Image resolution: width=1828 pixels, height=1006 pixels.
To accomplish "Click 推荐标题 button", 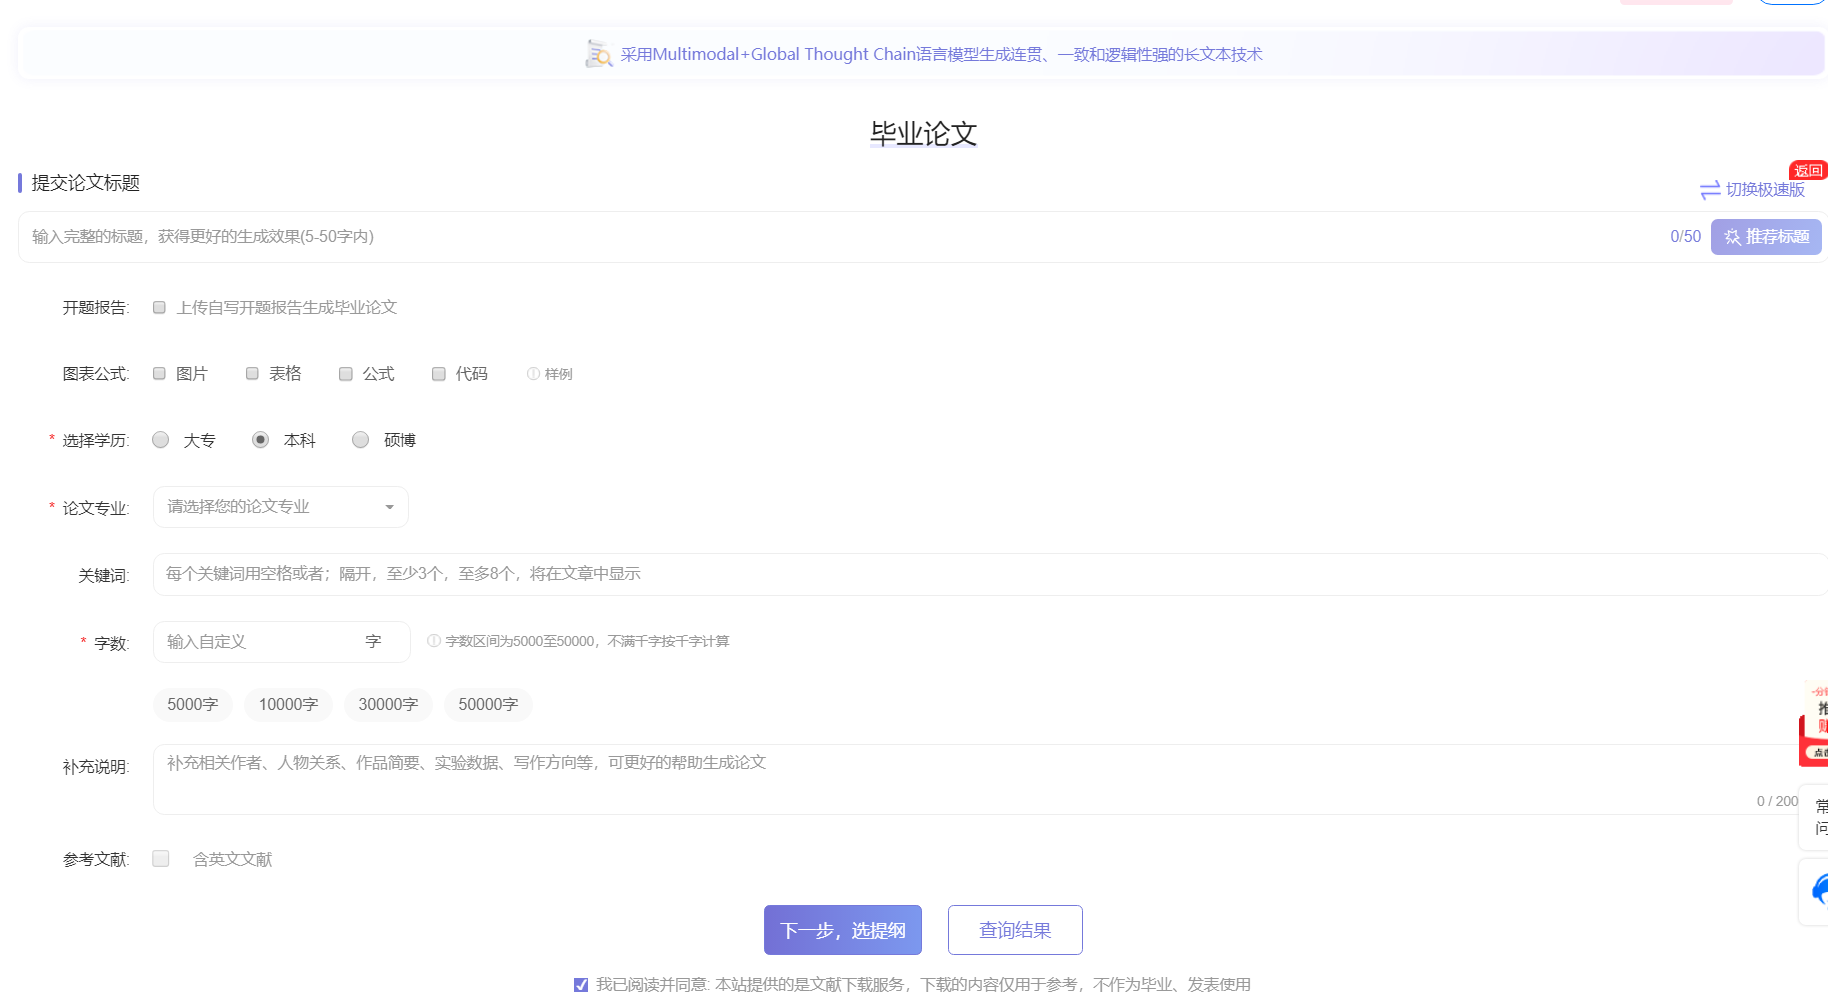I will (x=1766, y=237).
